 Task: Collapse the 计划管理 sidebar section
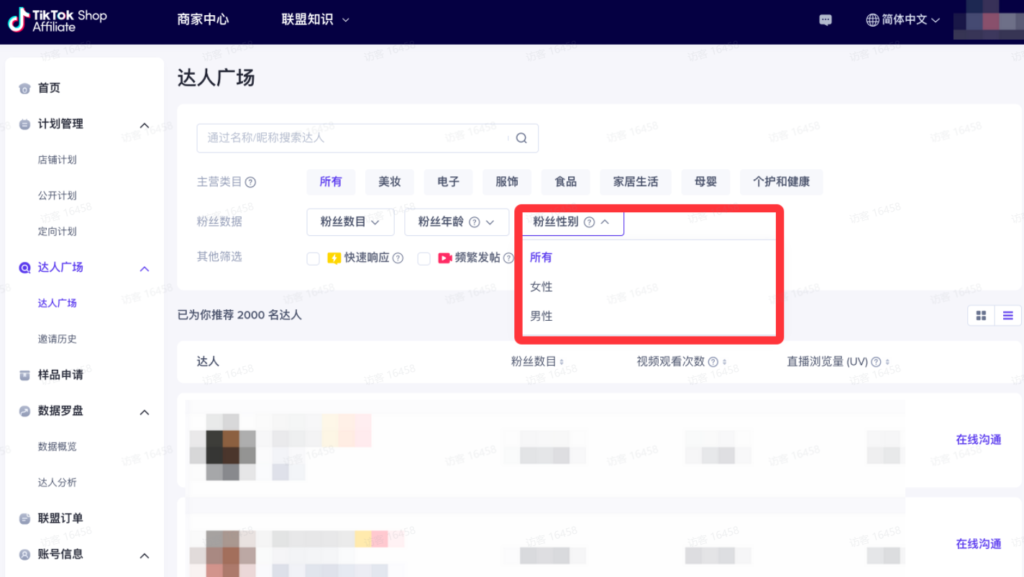[x=144, y=125]
